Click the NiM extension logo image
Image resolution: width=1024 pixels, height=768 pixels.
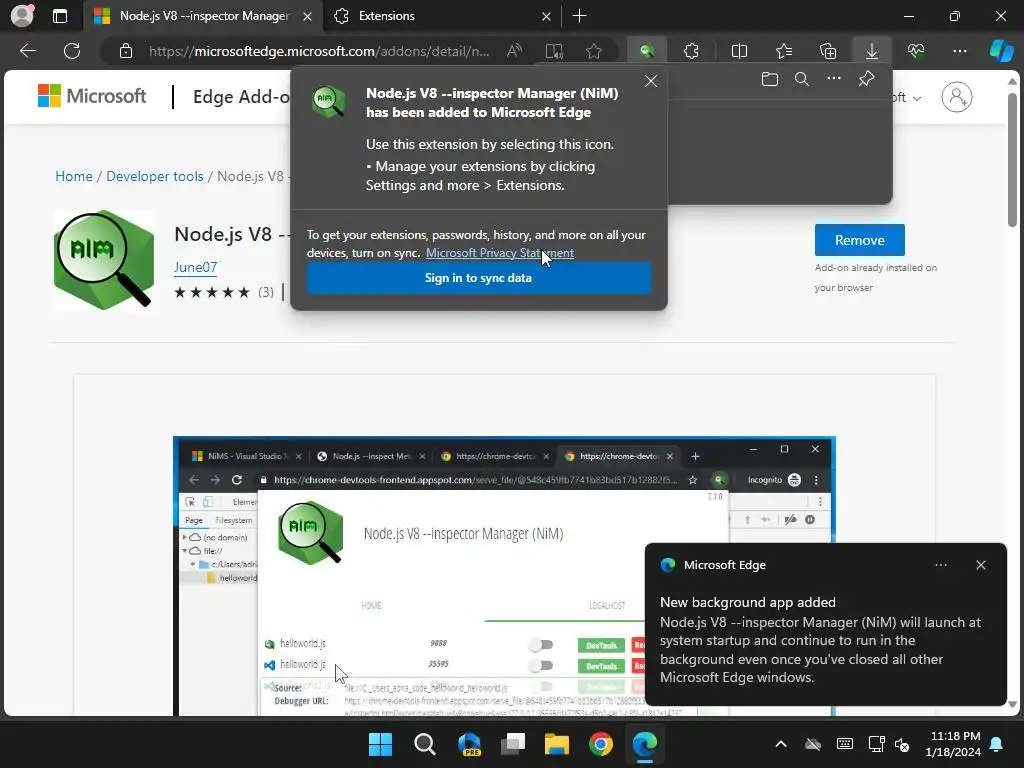point(104,259)
